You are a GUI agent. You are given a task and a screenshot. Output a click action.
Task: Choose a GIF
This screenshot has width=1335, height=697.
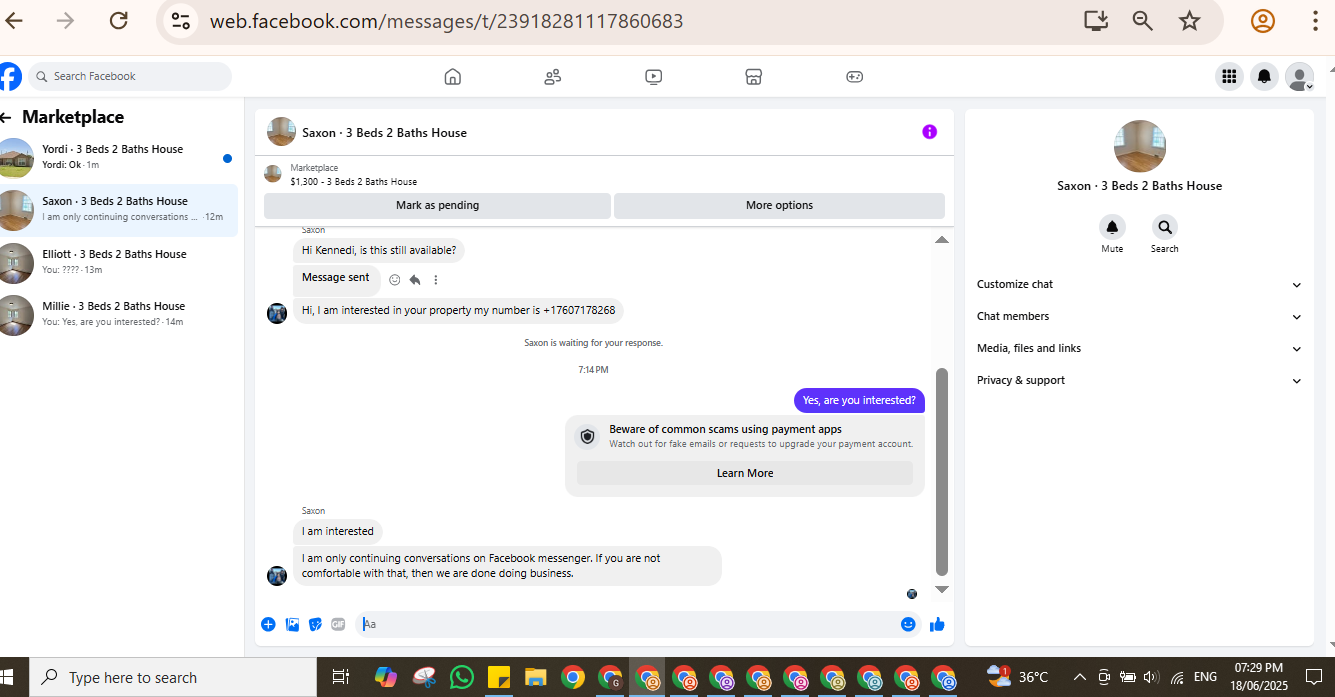point(338,624)
